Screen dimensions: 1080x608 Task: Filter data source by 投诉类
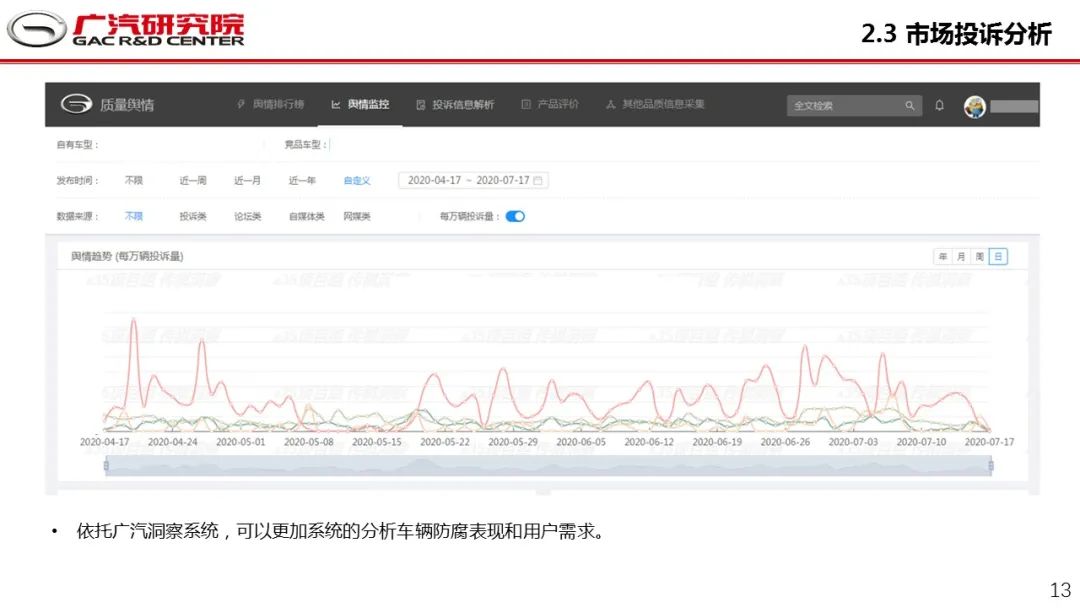click(193, 216)
